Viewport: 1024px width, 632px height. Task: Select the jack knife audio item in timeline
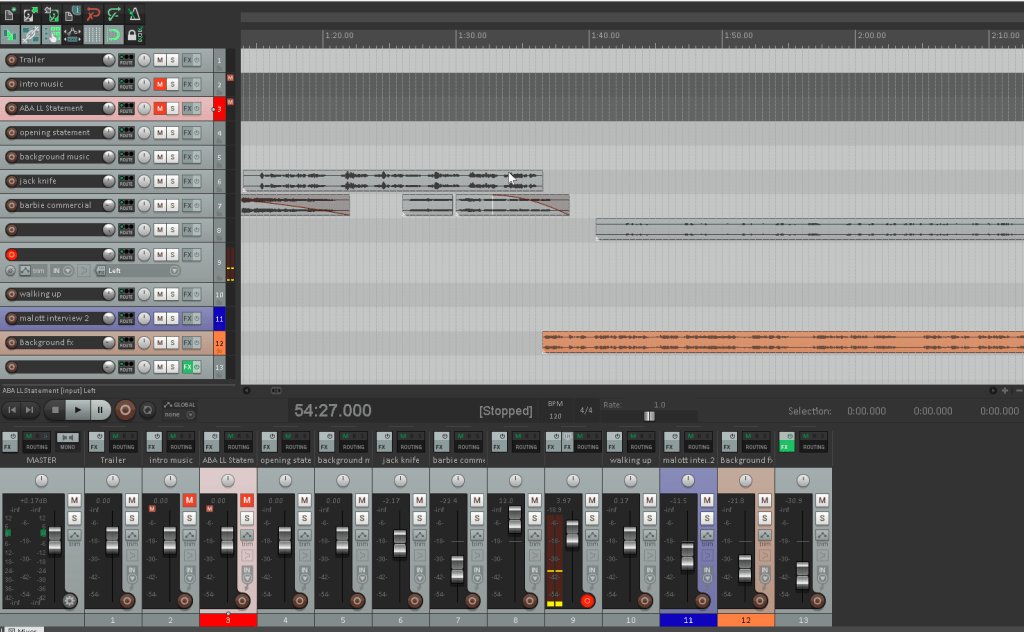392,181
